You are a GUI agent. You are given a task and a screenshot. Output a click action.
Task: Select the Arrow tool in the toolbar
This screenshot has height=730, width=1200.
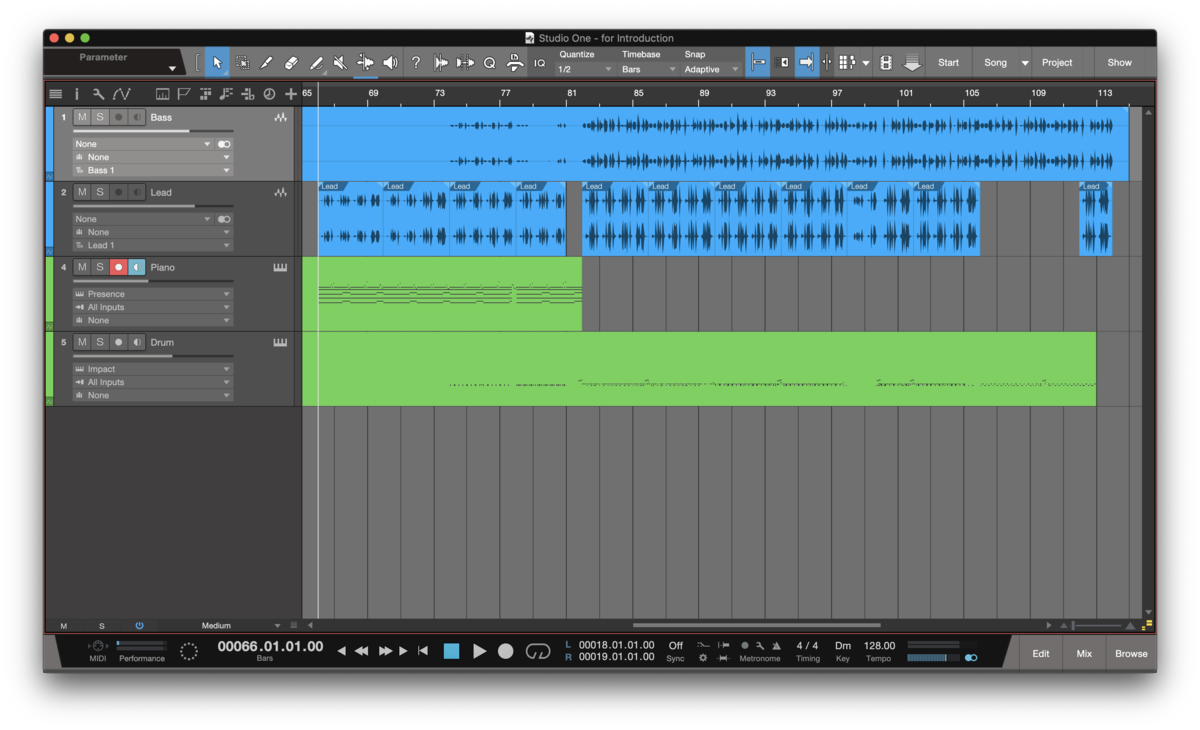[217, 63]
